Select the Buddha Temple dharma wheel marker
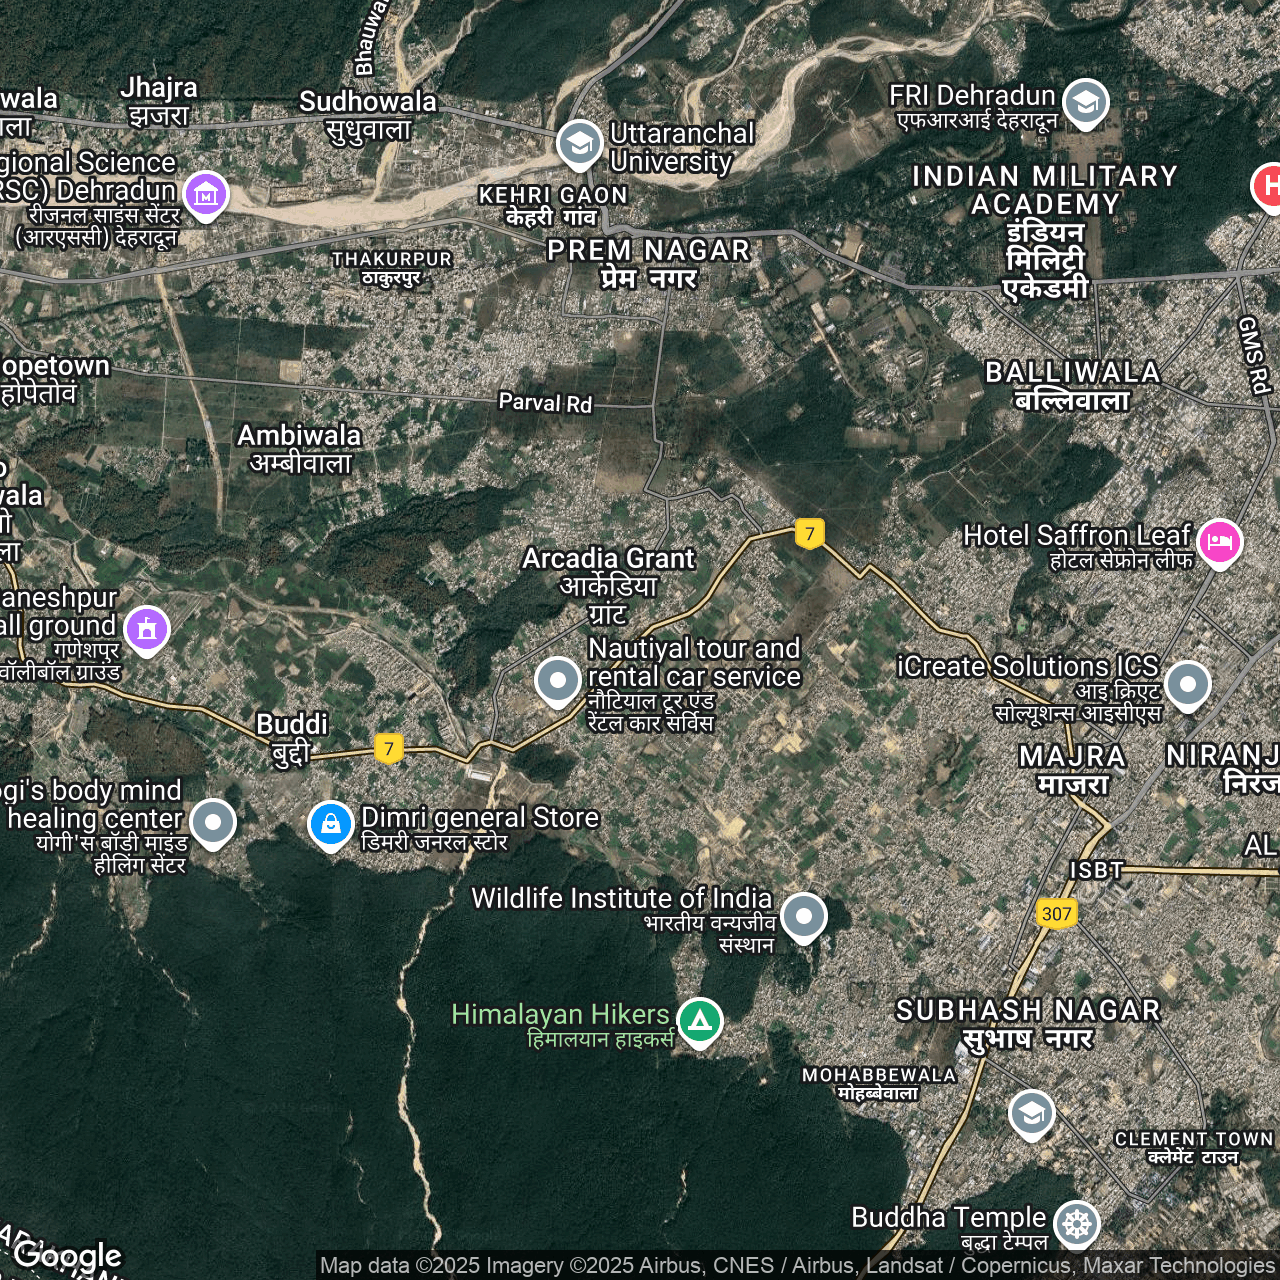Screen dimensions: 1280x1280 [x=1076, y=1224]
